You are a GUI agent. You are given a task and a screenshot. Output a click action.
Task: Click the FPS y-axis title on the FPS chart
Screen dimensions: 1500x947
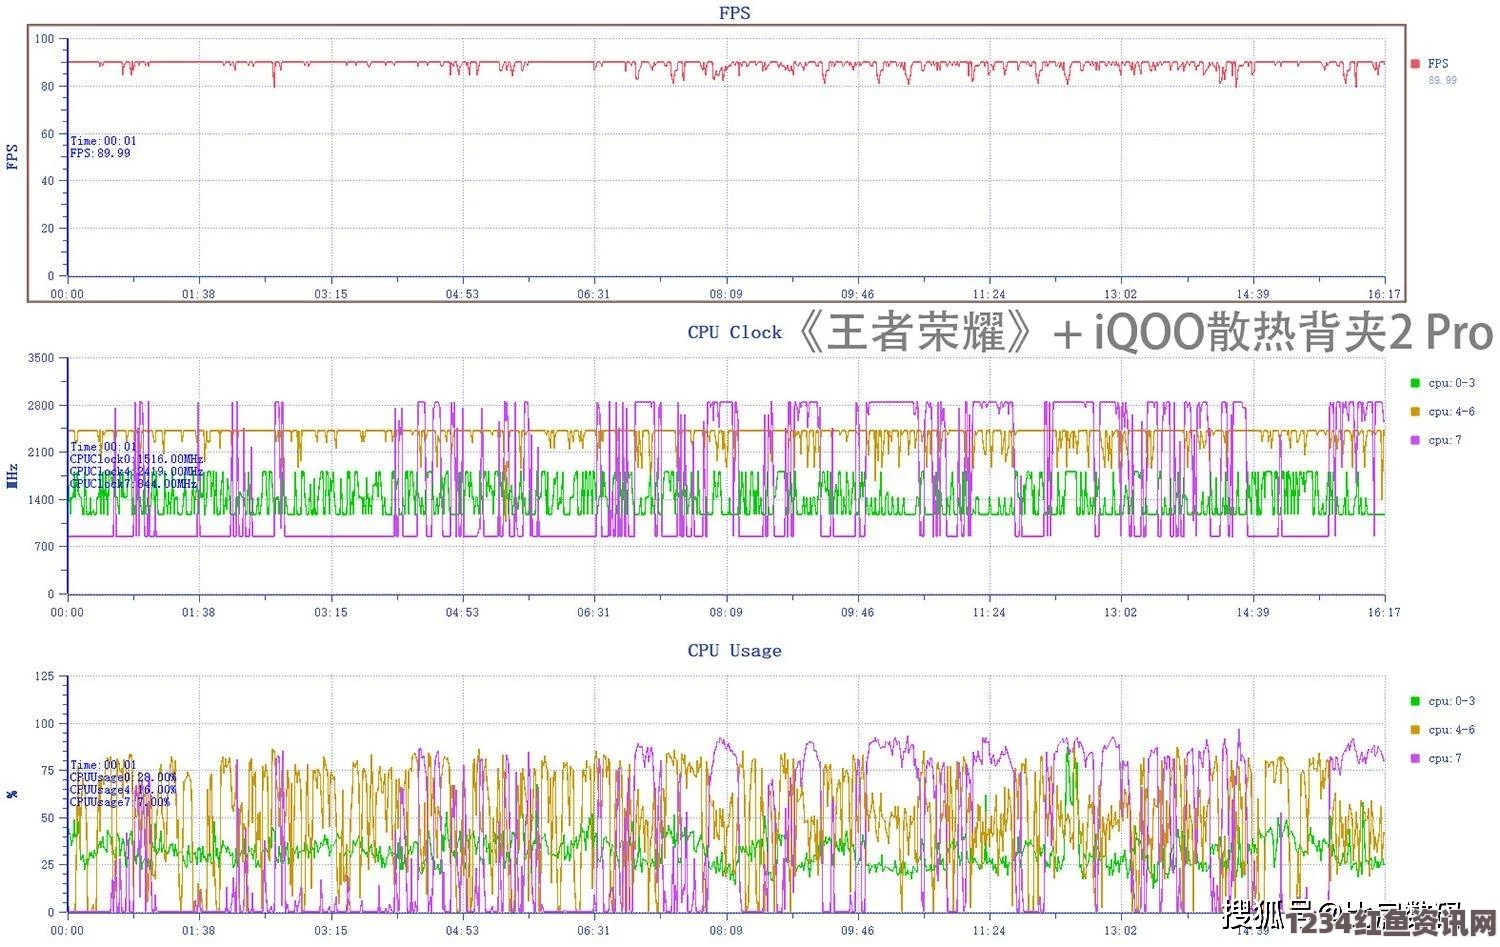point(13,157)
